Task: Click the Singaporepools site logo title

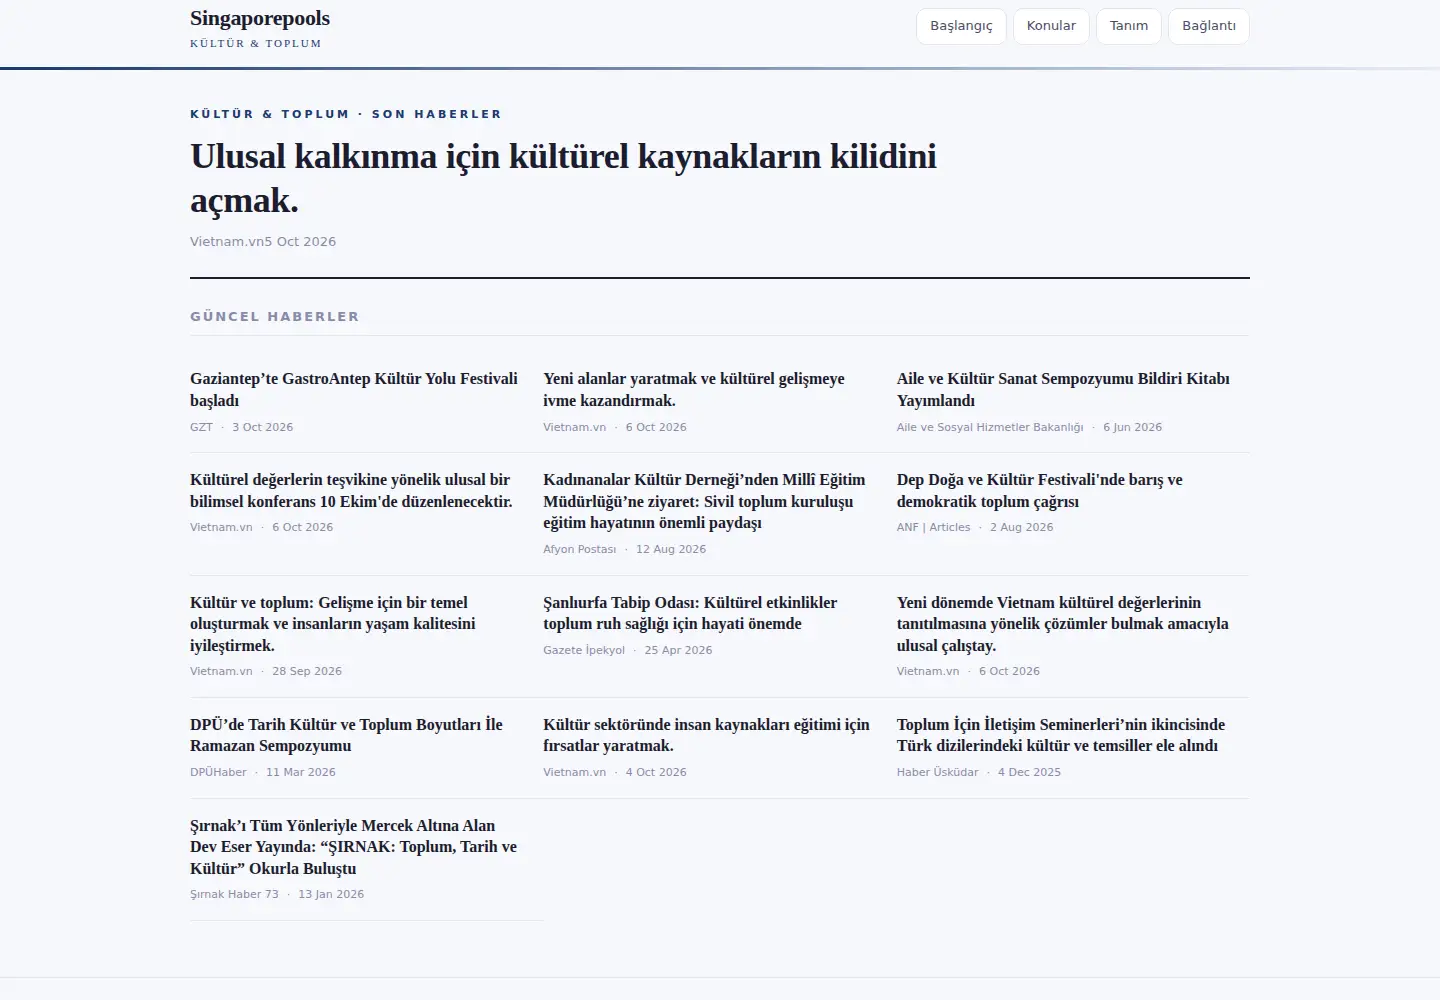Action: click(x=260, y=18)
